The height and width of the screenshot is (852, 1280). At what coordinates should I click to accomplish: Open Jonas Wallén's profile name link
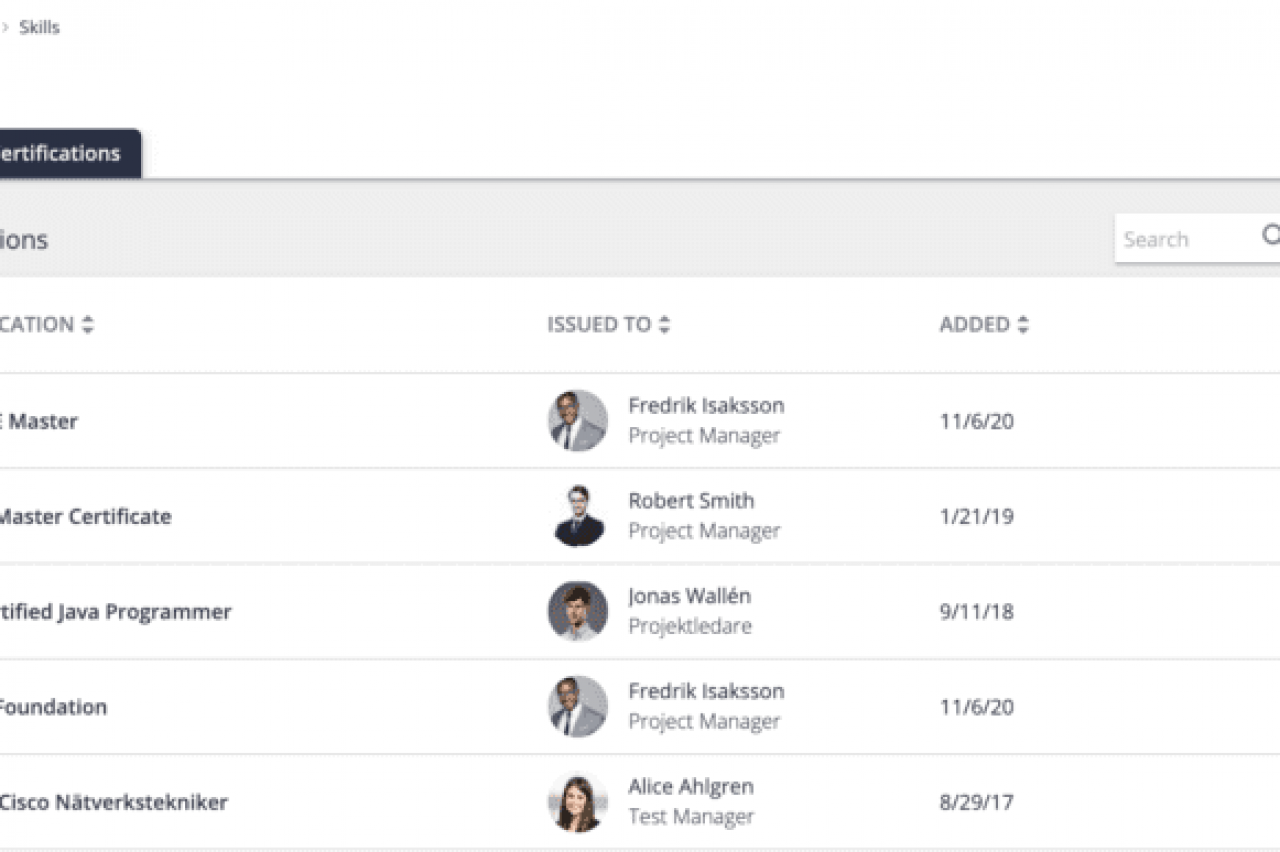click(689, 596)
